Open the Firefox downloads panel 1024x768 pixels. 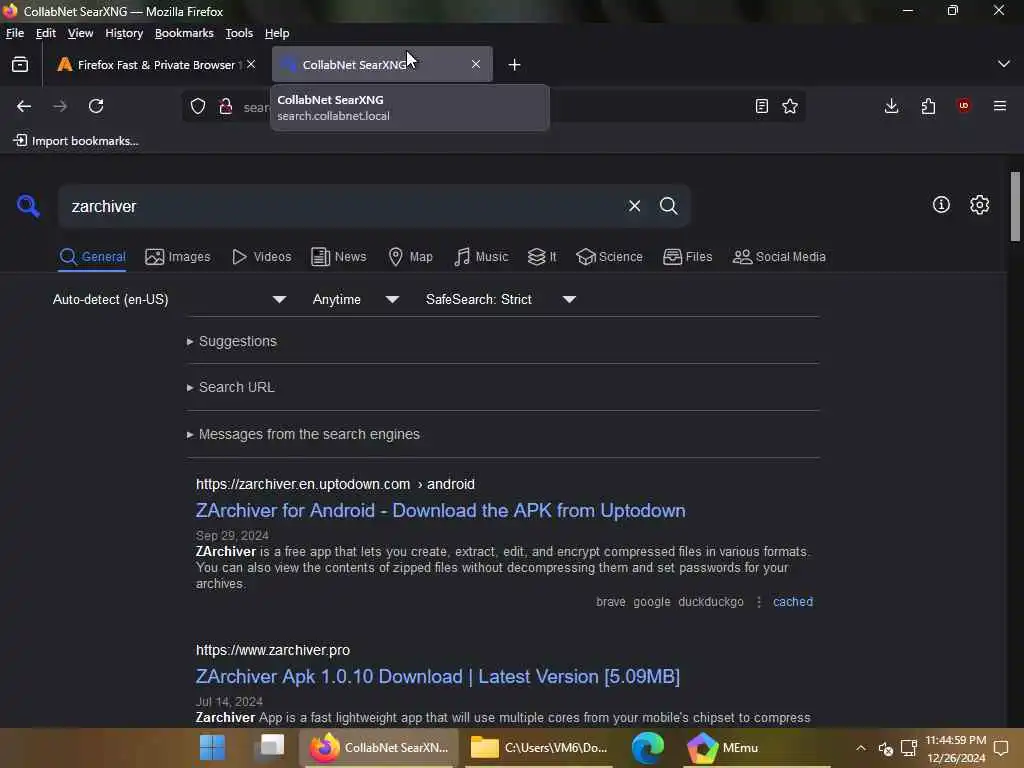891,106
